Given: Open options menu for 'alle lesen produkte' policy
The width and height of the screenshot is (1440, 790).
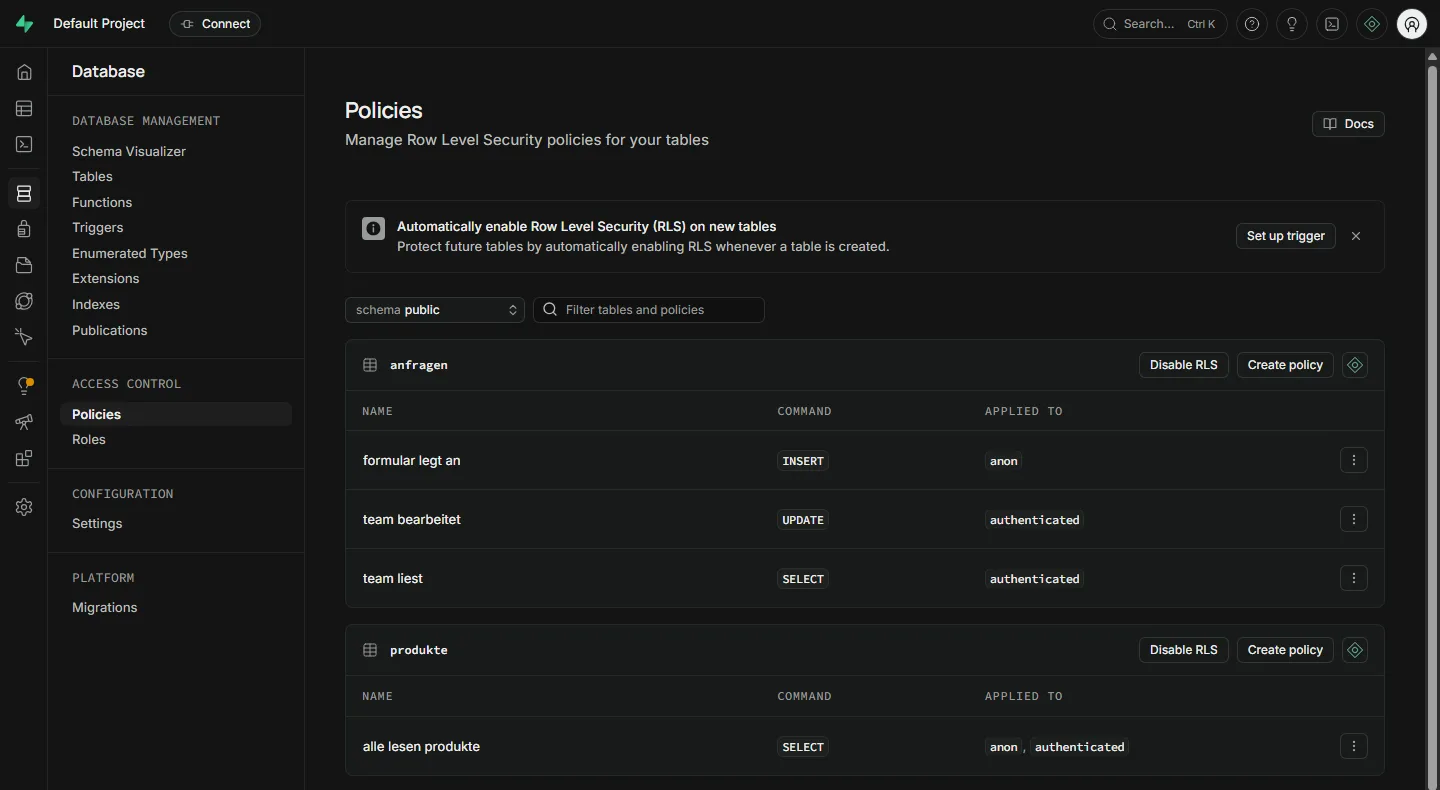Looking at the screenshot, I should [1354, 746].
